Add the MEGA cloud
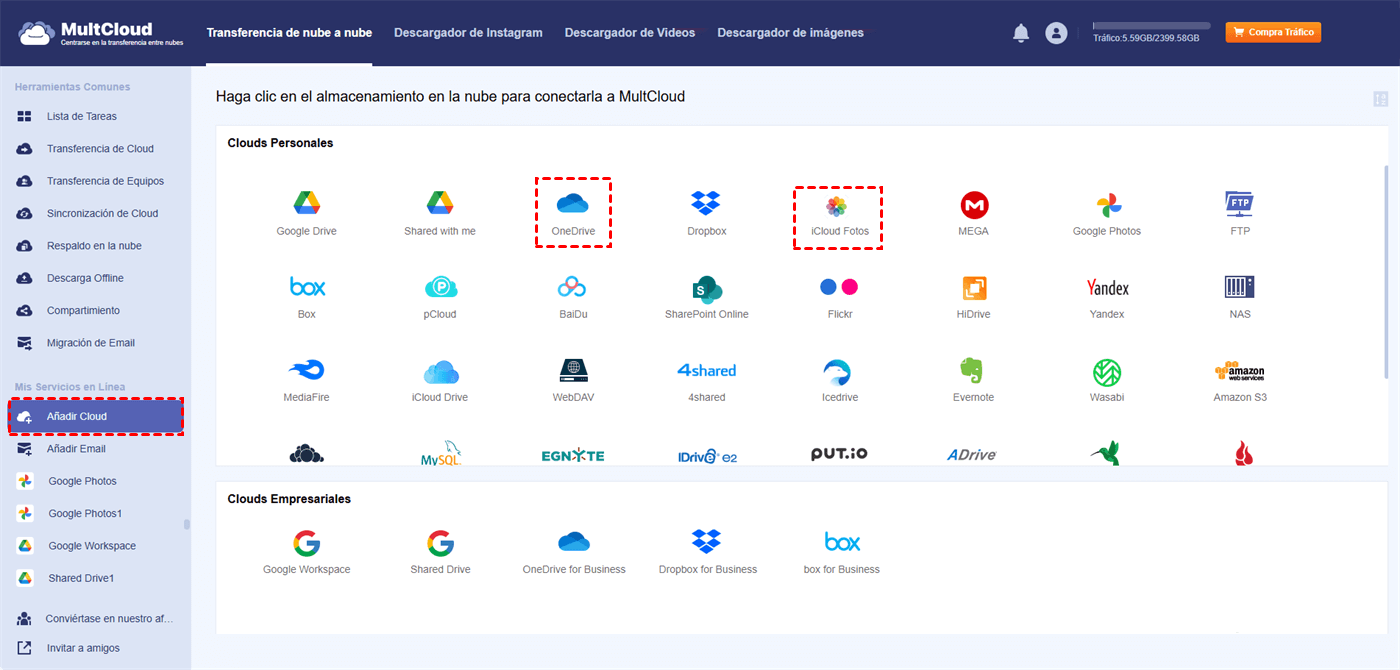1400x670 pixels. tap(974, 205)
